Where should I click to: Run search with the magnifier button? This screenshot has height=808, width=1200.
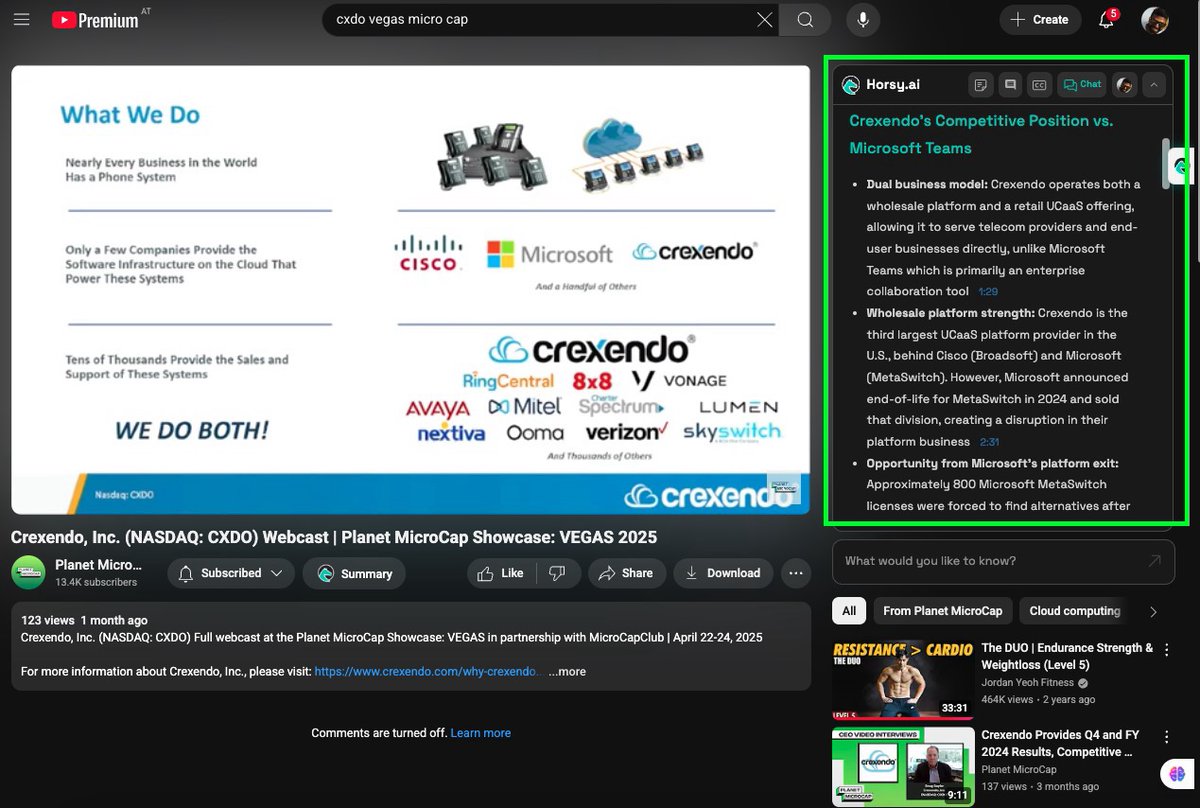pyautogui.click(x=806, y=19)
